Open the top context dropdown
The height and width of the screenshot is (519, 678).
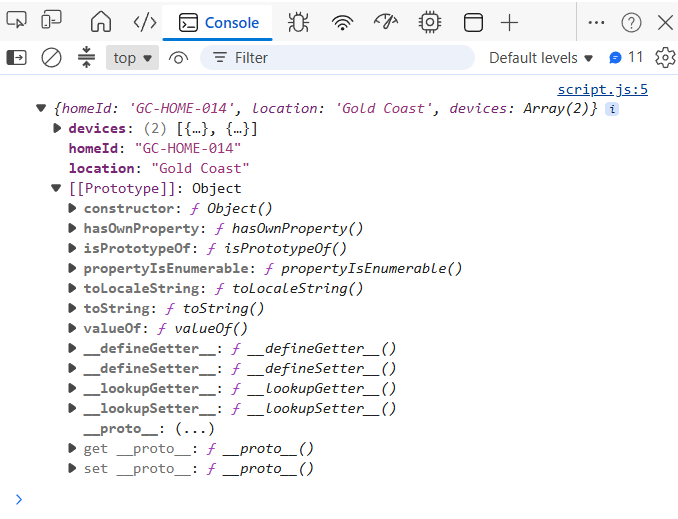pos(132,58)
